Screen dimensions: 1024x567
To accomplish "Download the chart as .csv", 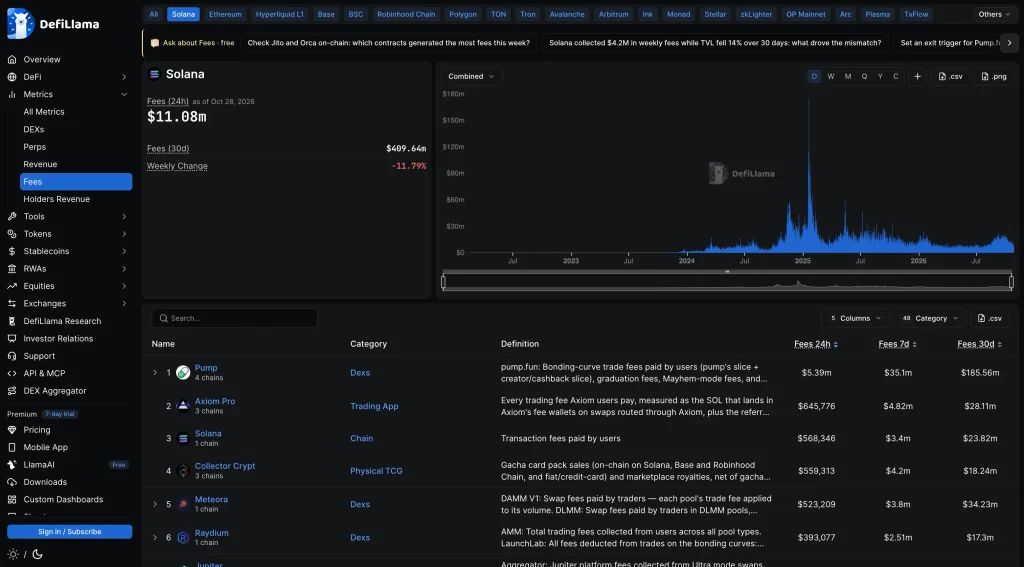I will tap(950, 76).
